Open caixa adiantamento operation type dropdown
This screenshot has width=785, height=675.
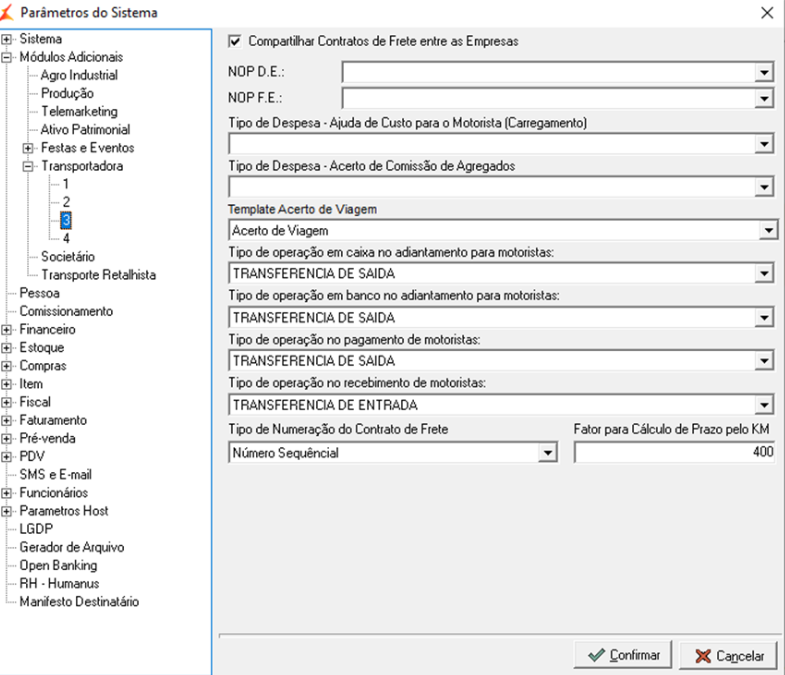[x=764, y=274]
